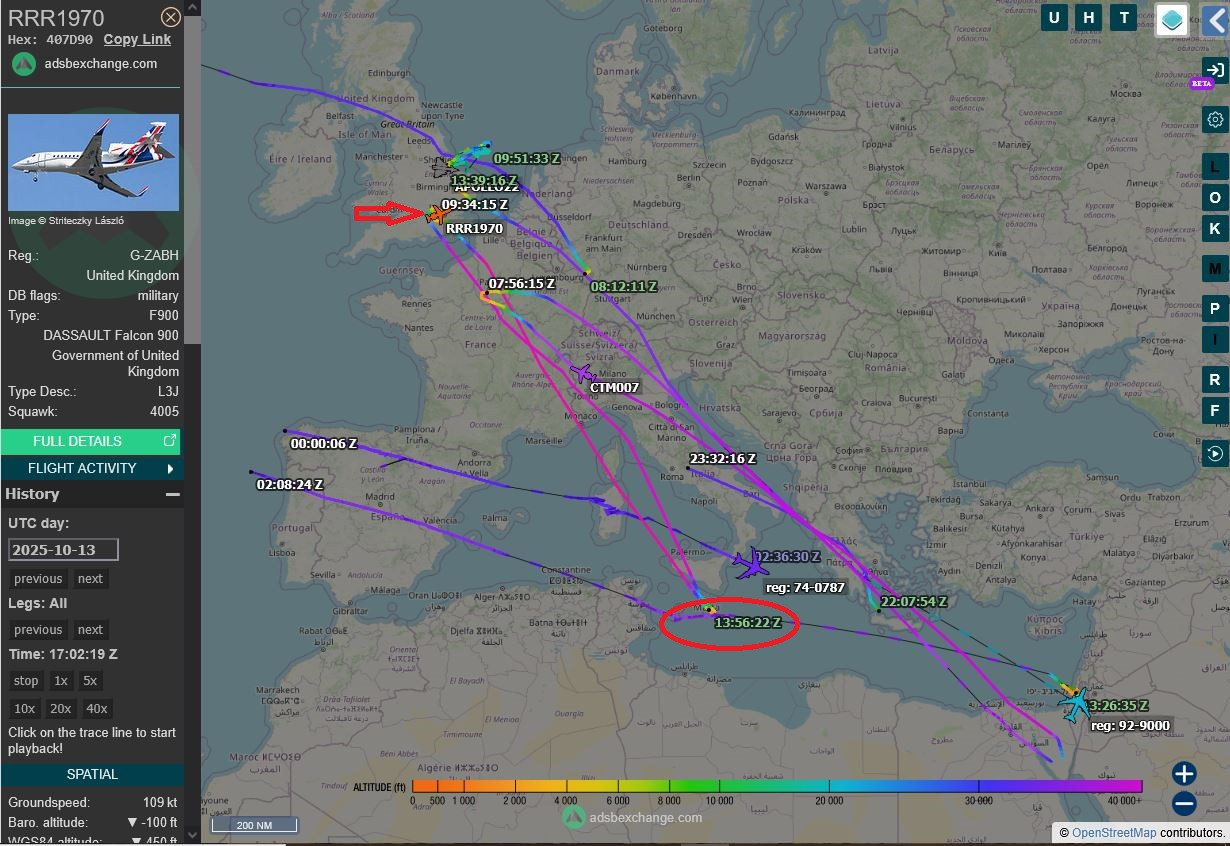Click the adsbexchange.com logo icon in sidebar
Viewport: 1230px width, 846px height.
point(24,64)
